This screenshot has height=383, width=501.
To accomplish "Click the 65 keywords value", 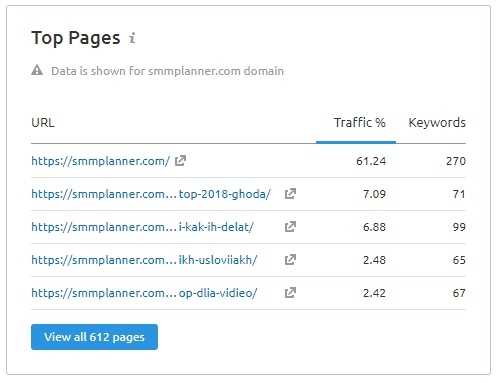I will (x=459, y=260).
